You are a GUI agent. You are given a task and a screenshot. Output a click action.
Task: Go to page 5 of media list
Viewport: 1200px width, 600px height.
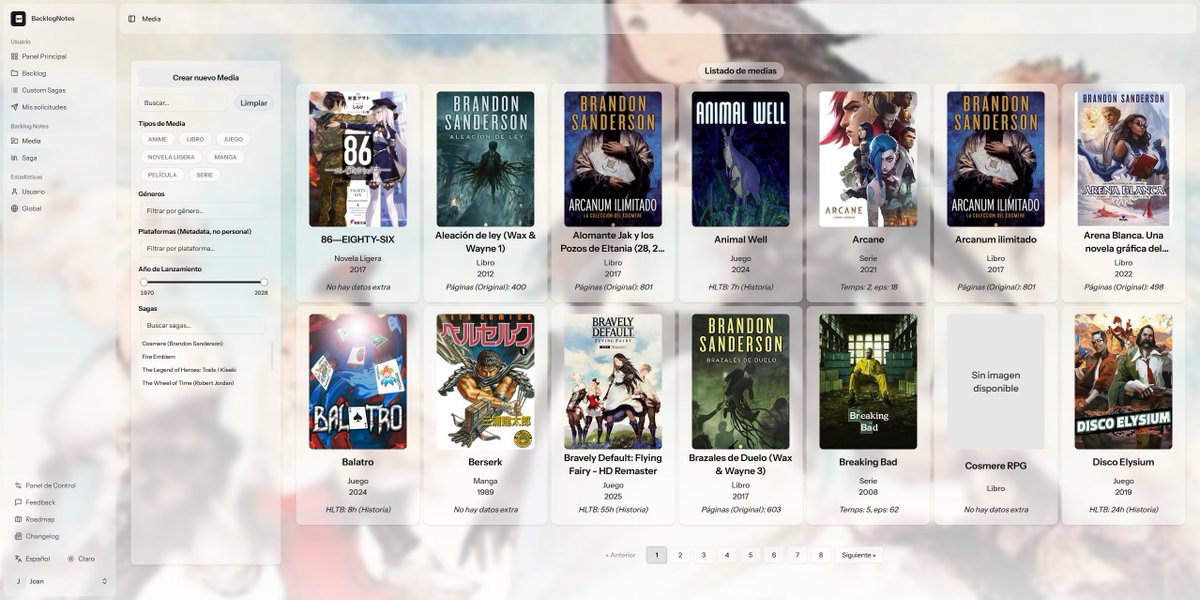click(x=750, y=555)
